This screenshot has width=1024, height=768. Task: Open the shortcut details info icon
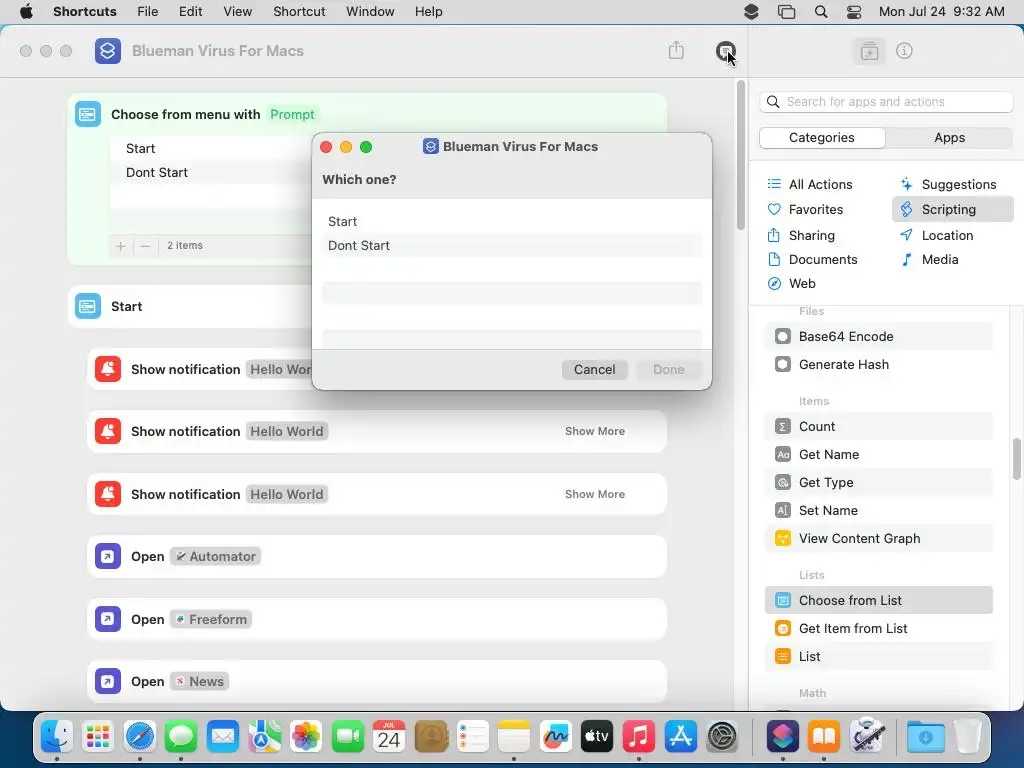pyautogui.click(x=904, y=50)
